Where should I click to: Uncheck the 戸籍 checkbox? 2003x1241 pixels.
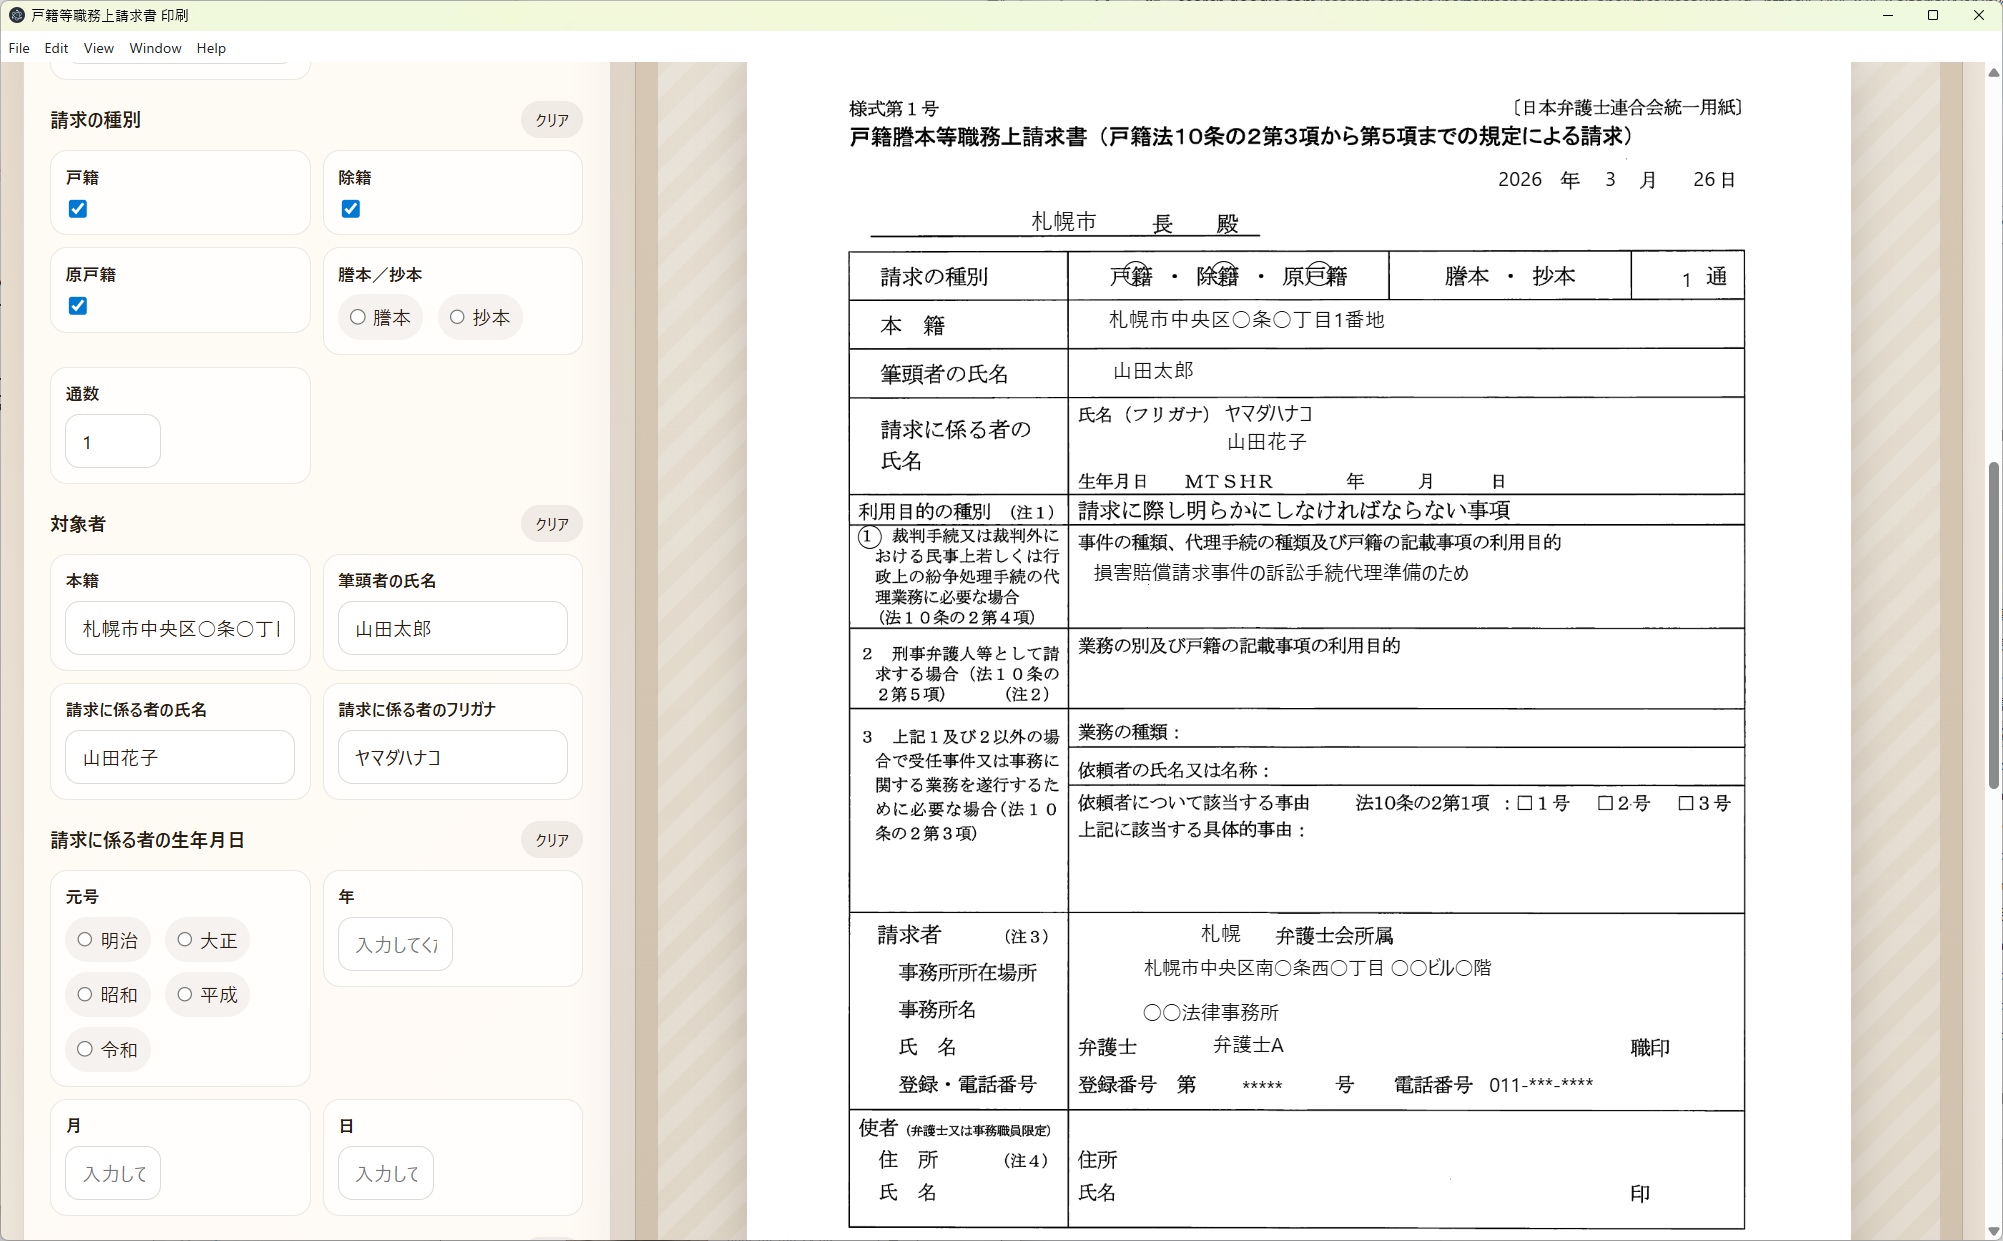pos(78,209)
